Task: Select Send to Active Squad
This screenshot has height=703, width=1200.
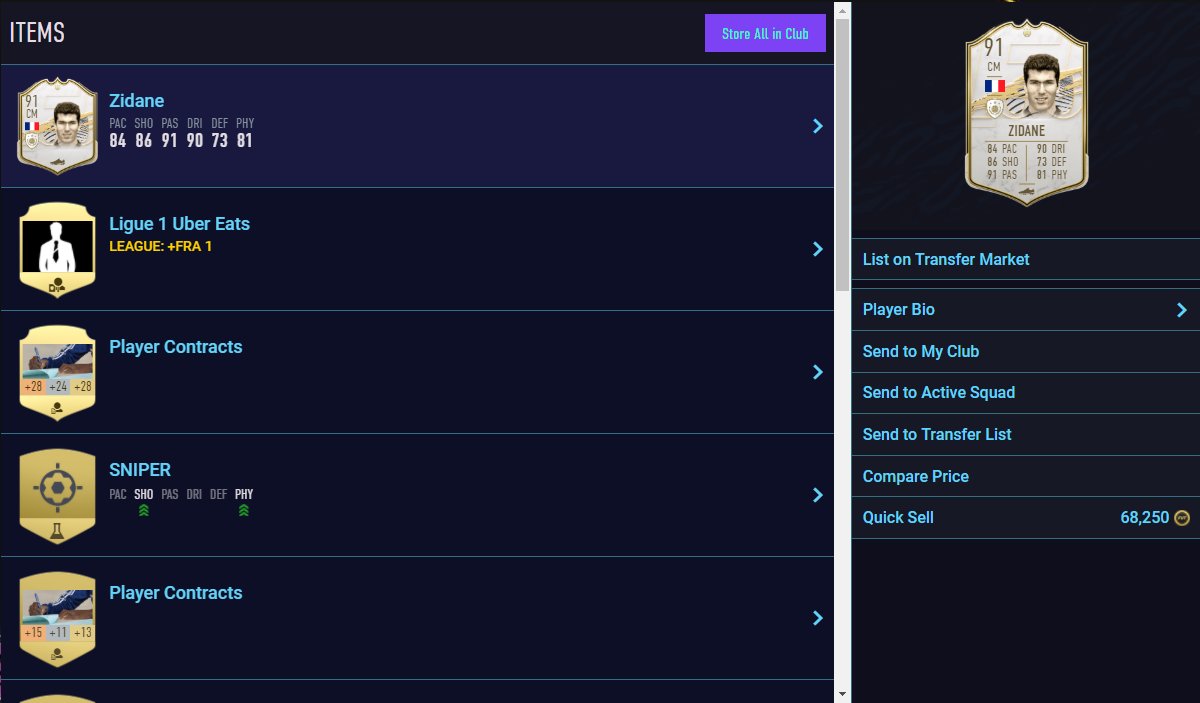Action: pyautogui.click(x=1025, y=393)
